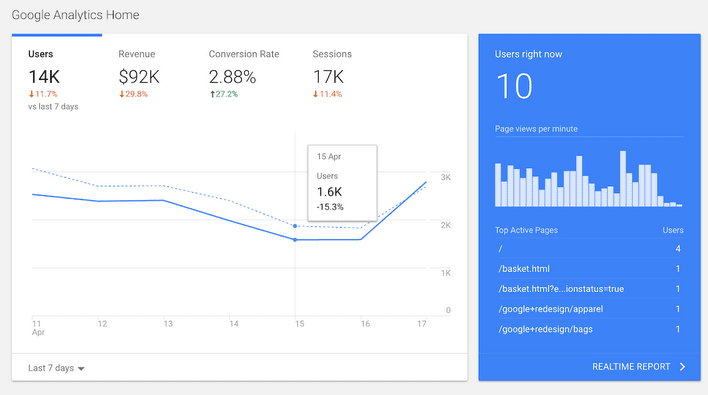Click the dropdown arrow beside Last 7 days
This screenshot has width=708, height=395.
[x=81, y=369]
